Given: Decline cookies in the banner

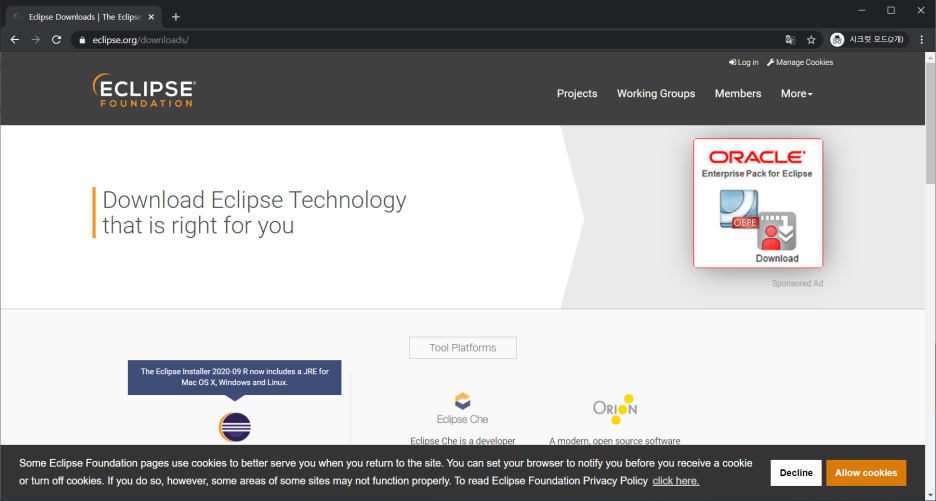Looking at the screenshot, I should coord(796,472).
